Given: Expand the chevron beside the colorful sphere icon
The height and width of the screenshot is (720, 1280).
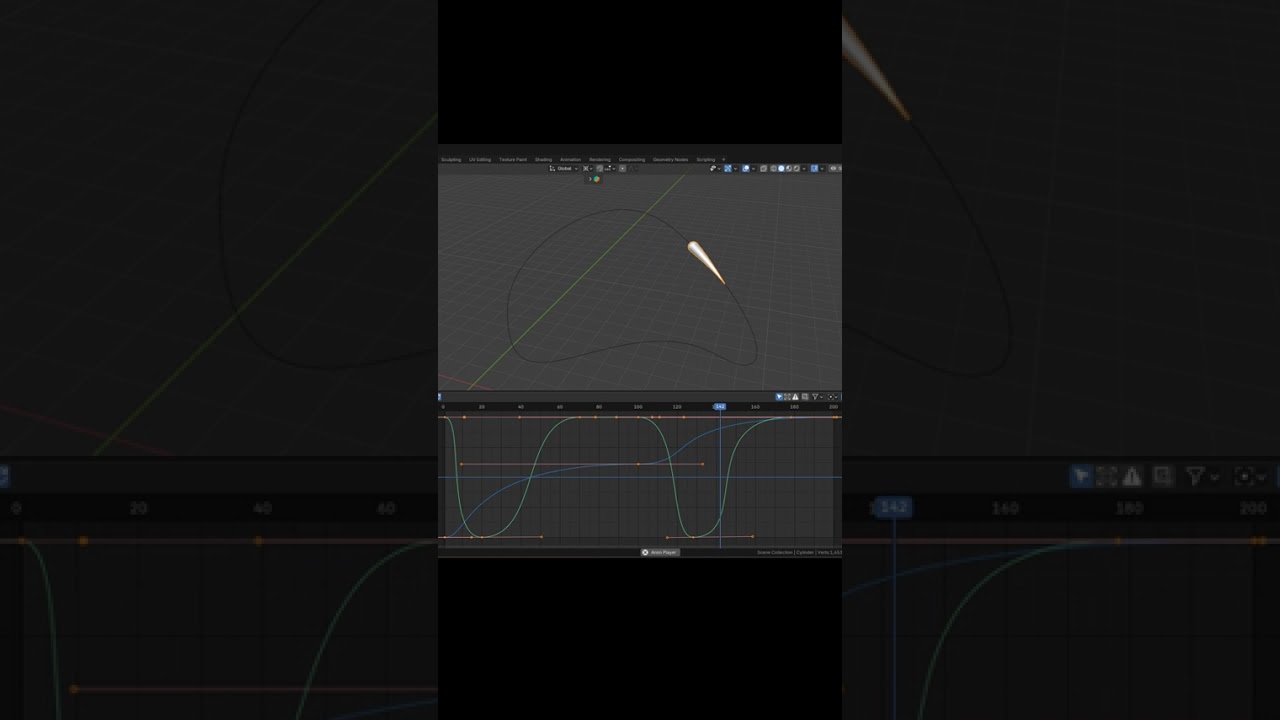Looking at the screenshot, I should coord(590,179).
